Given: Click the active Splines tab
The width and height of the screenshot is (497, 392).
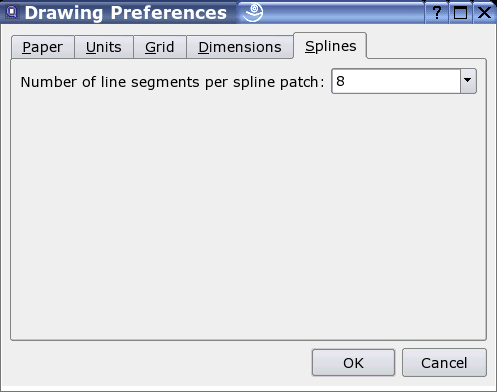Looking at the screenshot, I should point(330,46).
